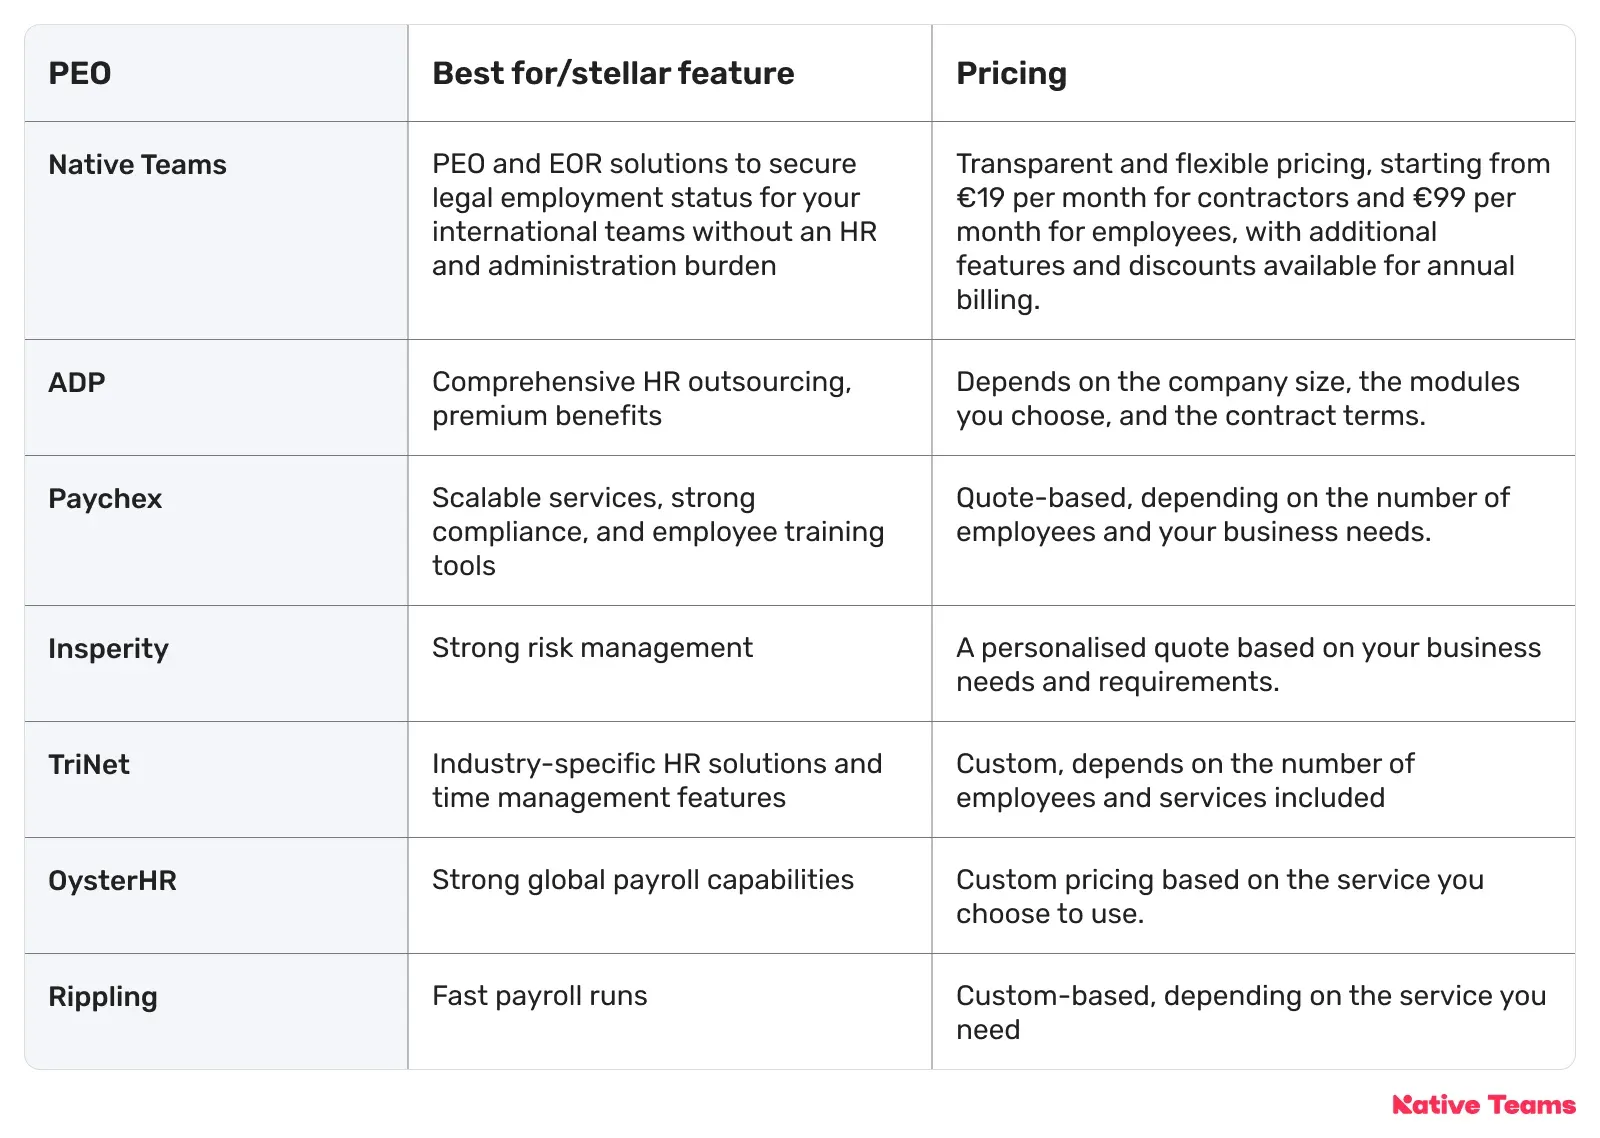Image resolution: width=1600 pixels, height=1138 pixels.
Task: Click TriNet industry-specific HR solutions cell
Action: coord(657,780)
